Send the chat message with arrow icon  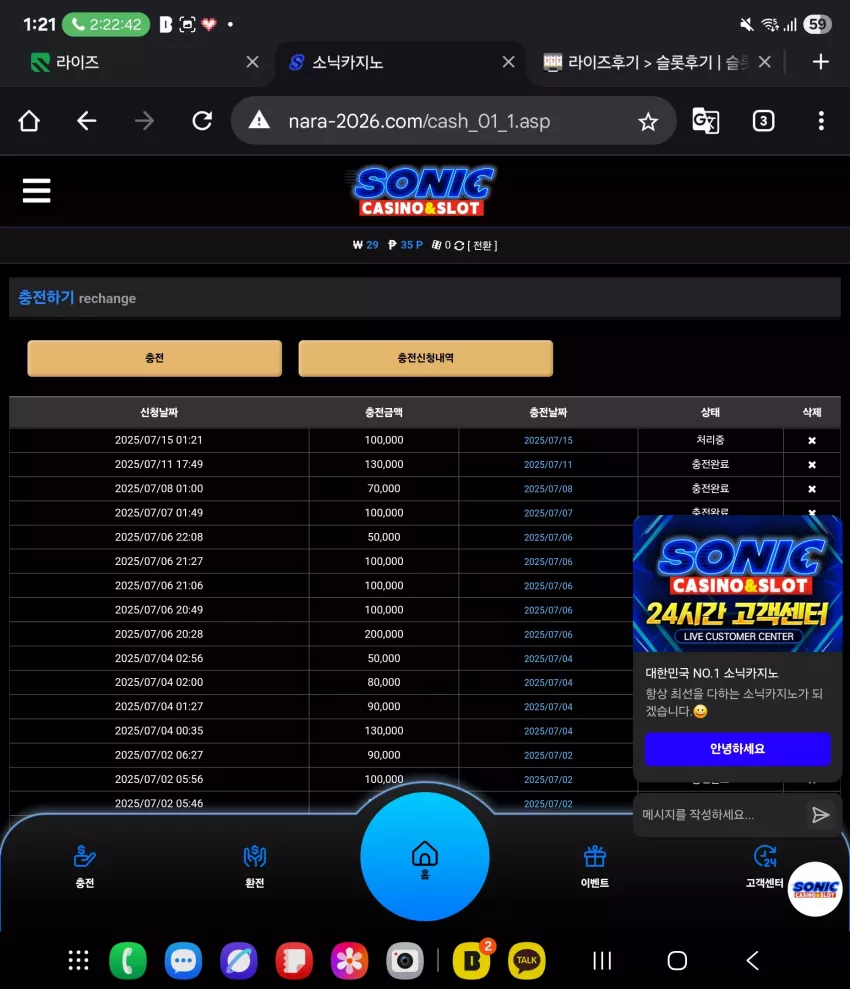tap(820, 815)
